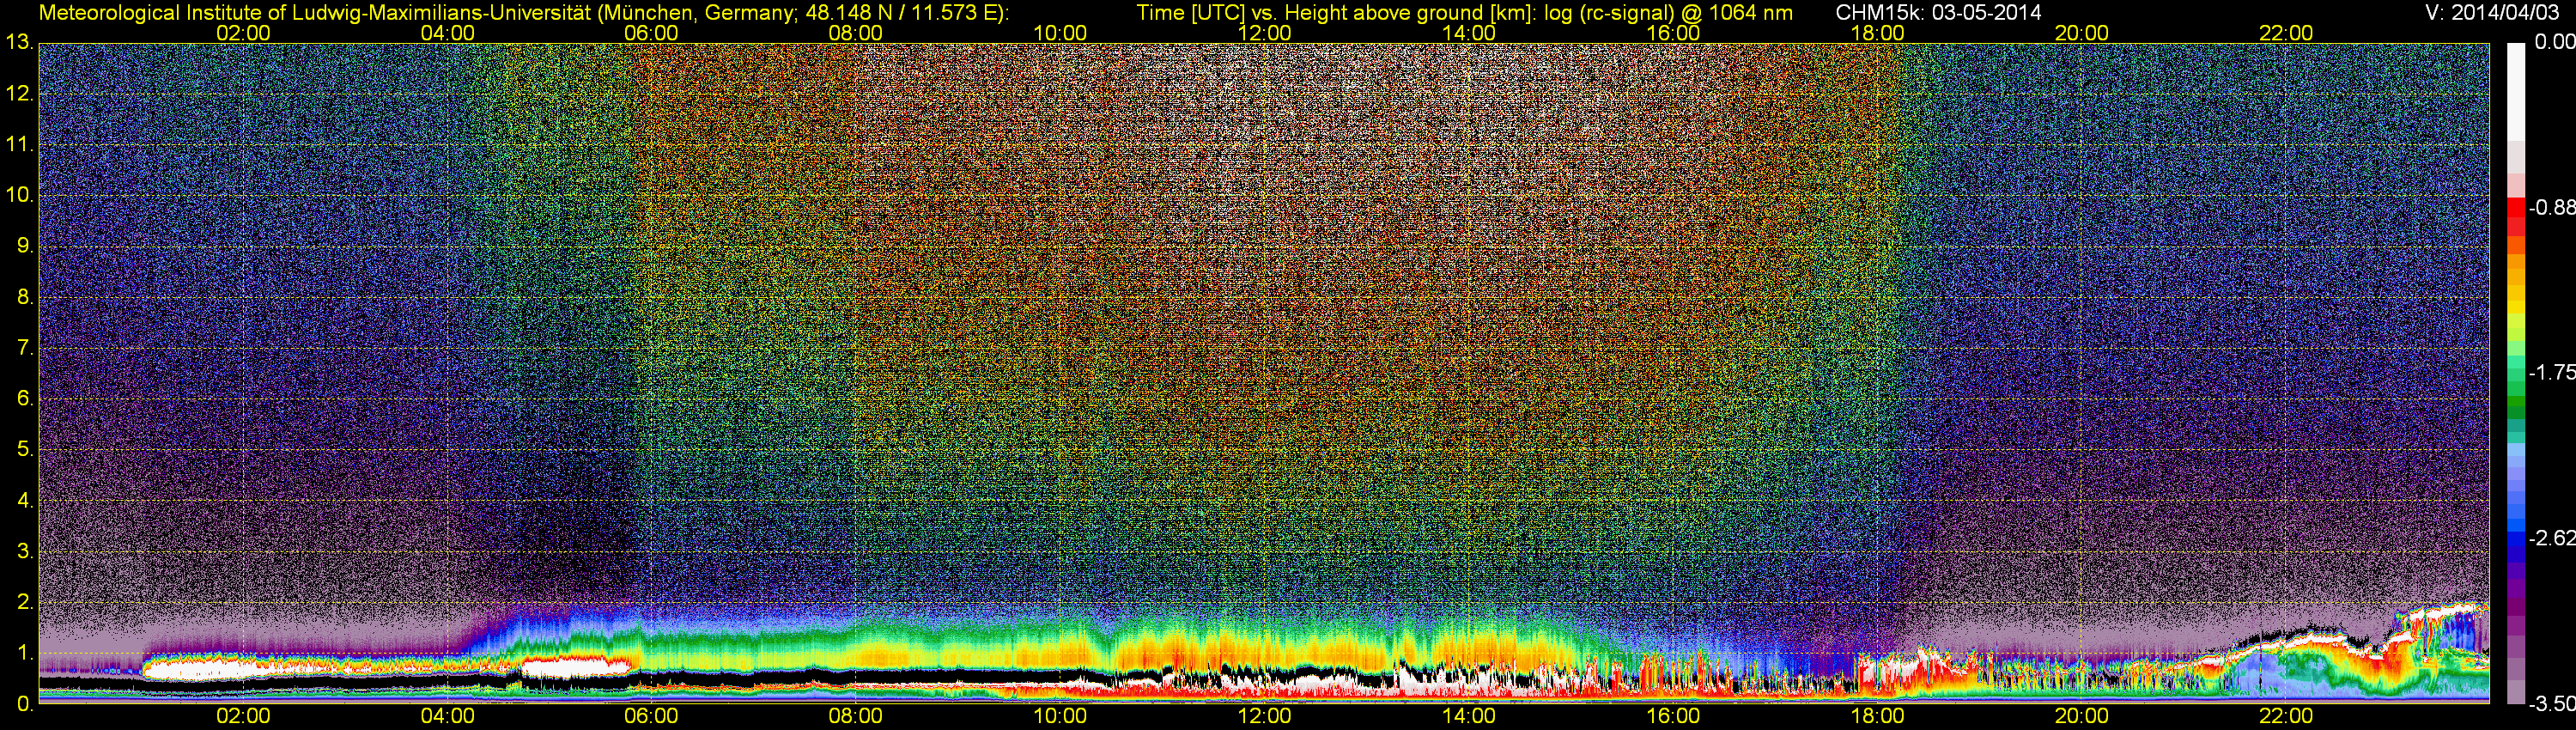Viewport: 2576px width, 730px height.
Task: Click the height axis label 7
Action: tap(24, 348)
